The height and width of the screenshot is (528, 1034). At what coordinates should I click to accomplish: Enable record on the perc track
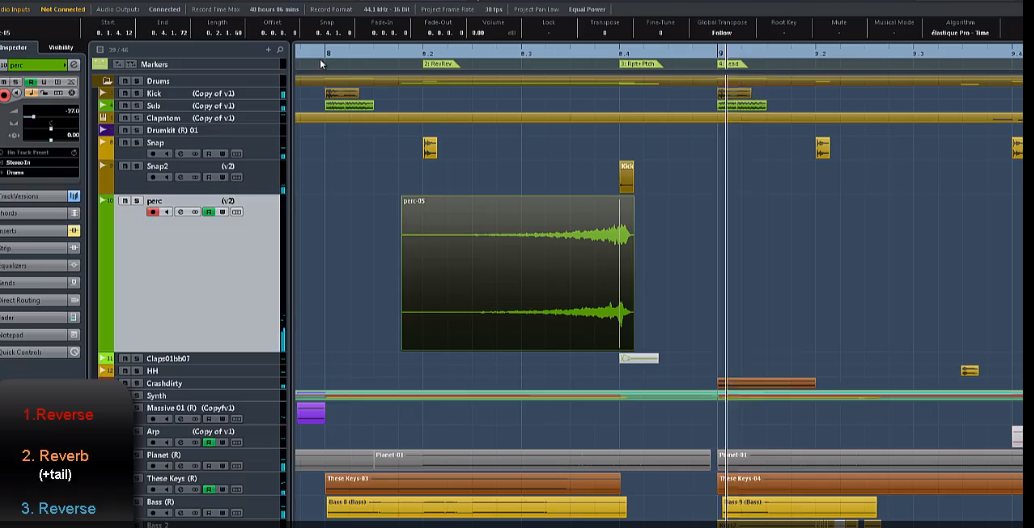153,212
